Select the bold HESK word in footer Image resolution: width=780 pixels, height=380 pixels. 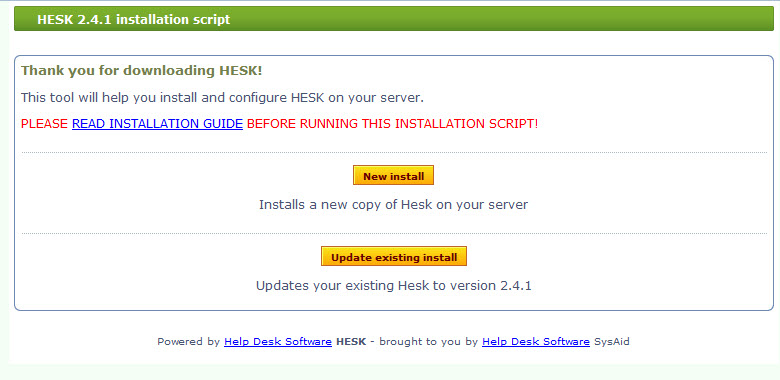pos(351,342)
